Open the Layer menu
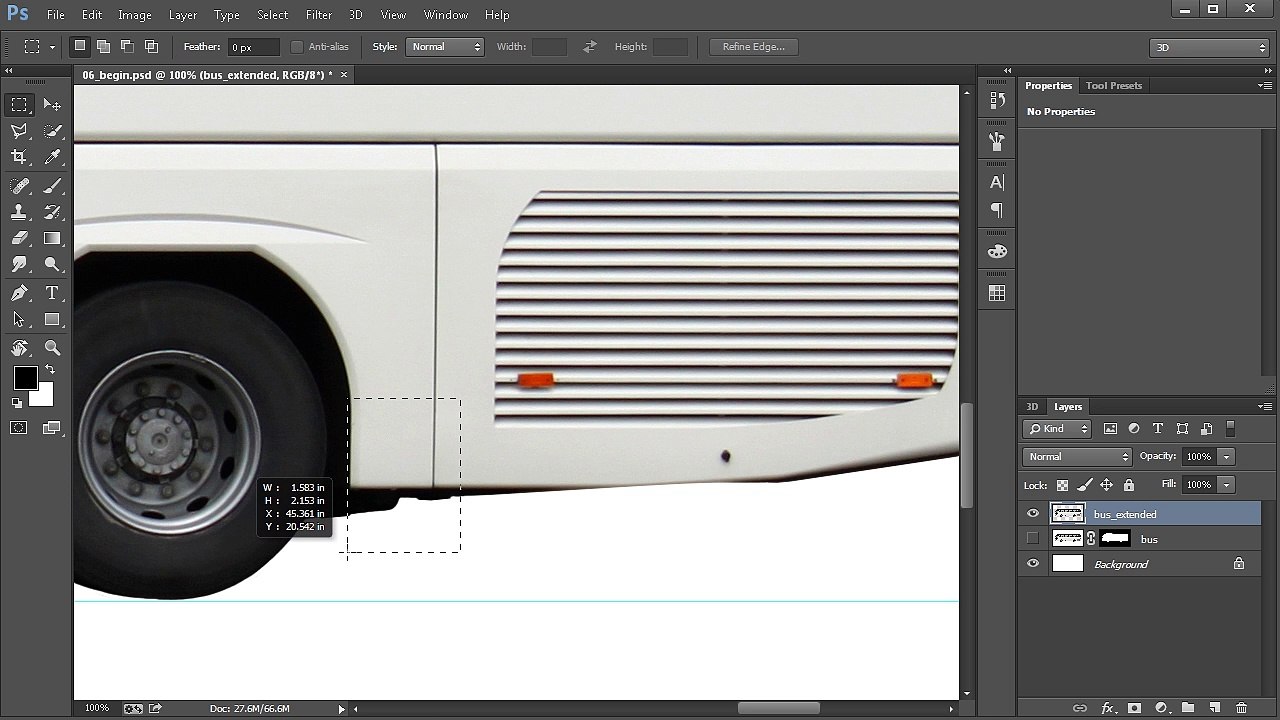 [x=183, y=15]
